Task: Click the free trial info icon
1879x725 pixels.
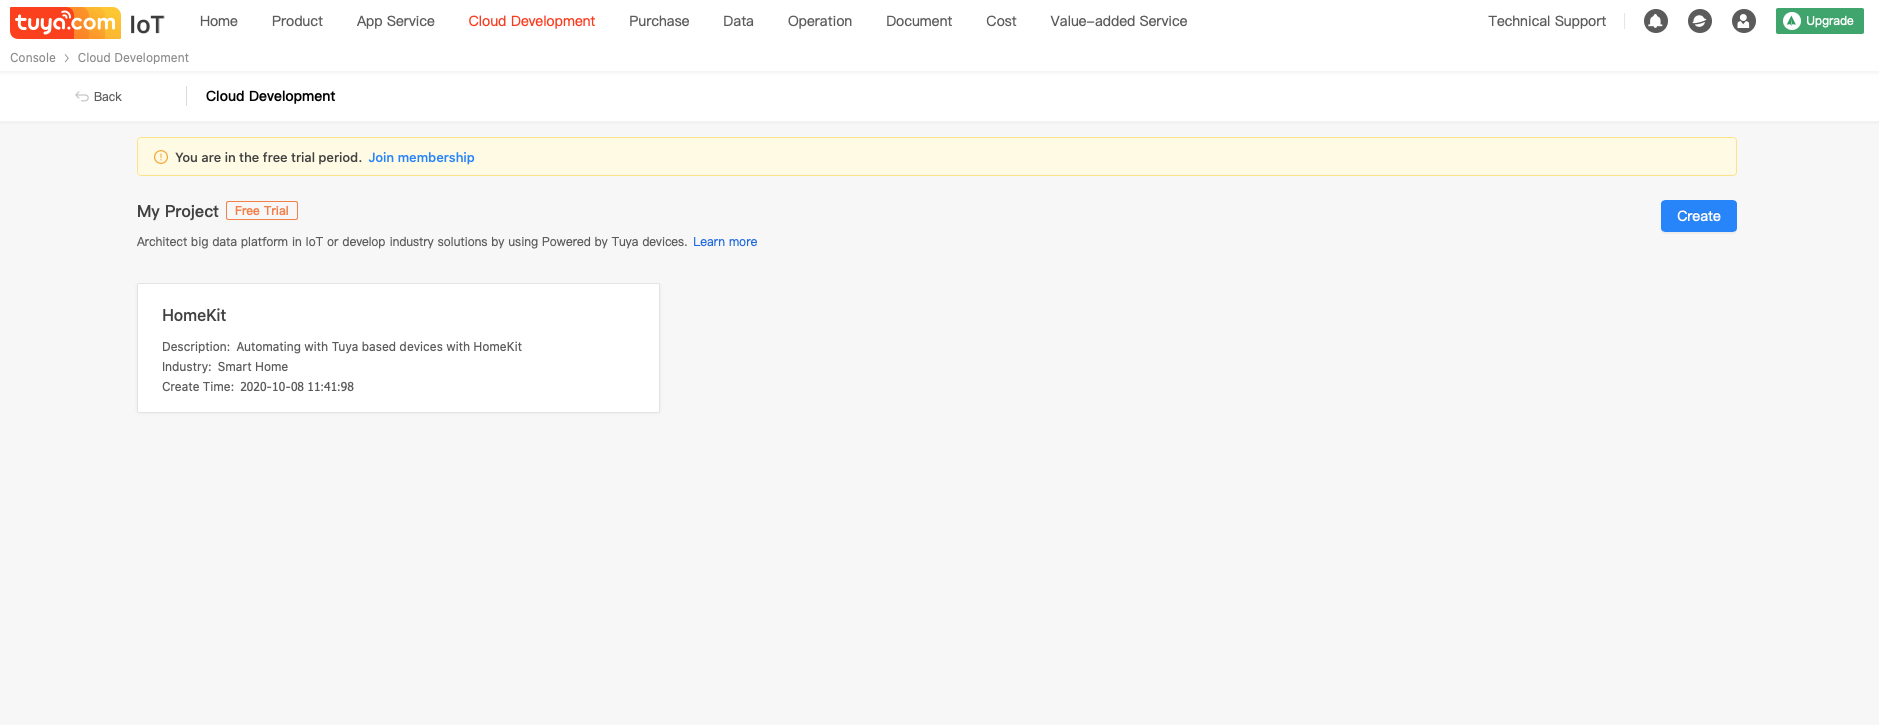Action: click(x=161, y=157)
